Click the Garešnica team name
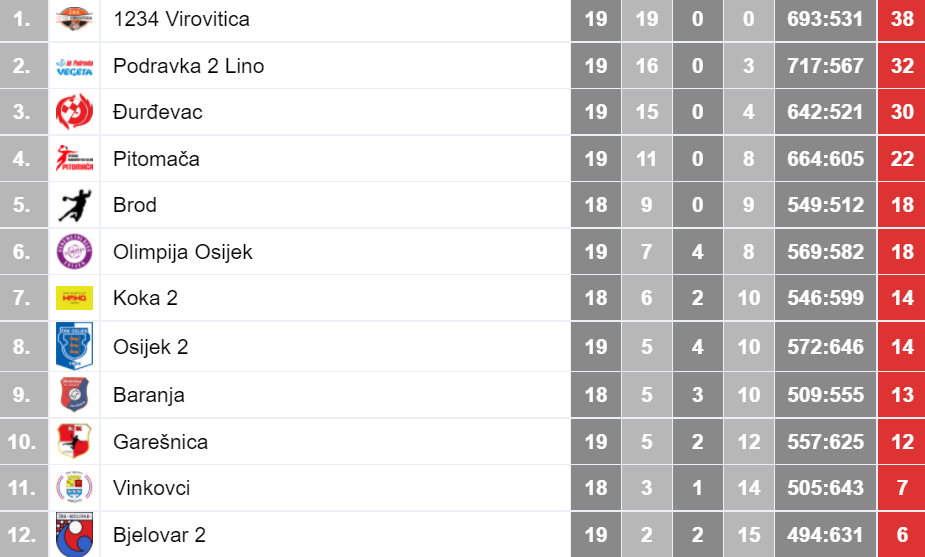925x557 pixels. click(160, 441)
